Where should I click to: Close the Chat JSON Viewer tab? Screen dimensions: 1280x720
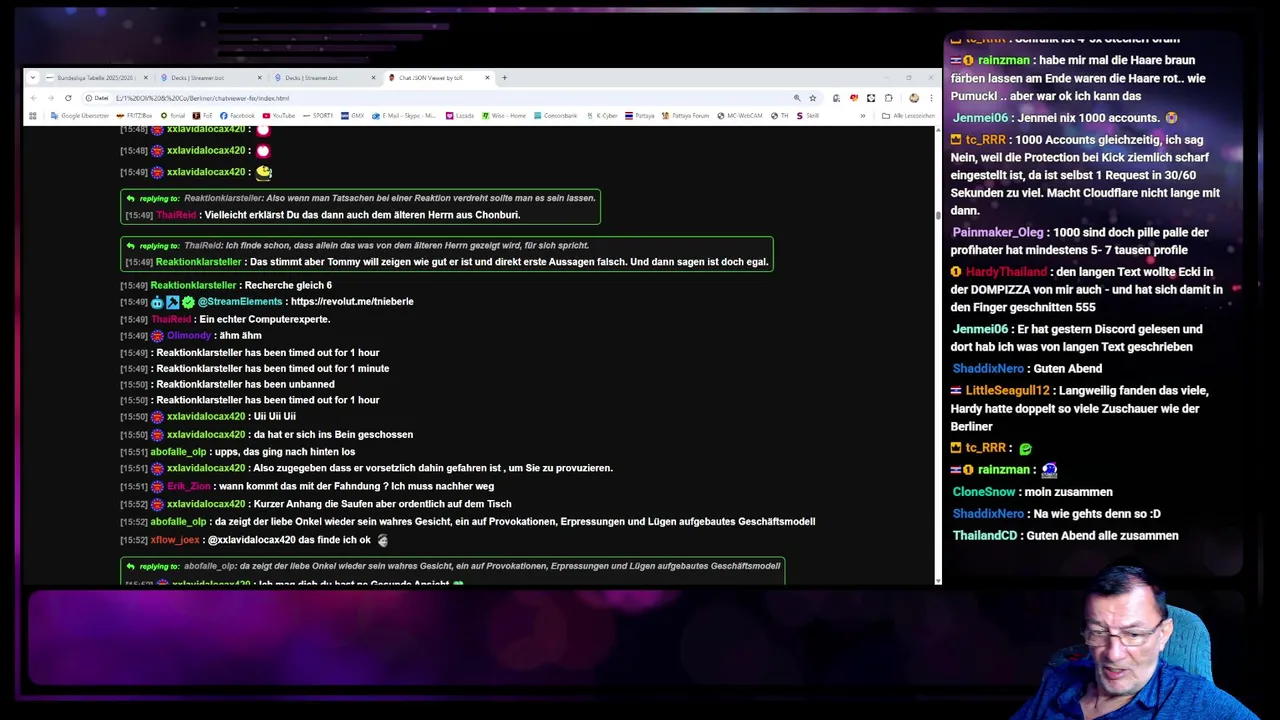pos(487,77)
